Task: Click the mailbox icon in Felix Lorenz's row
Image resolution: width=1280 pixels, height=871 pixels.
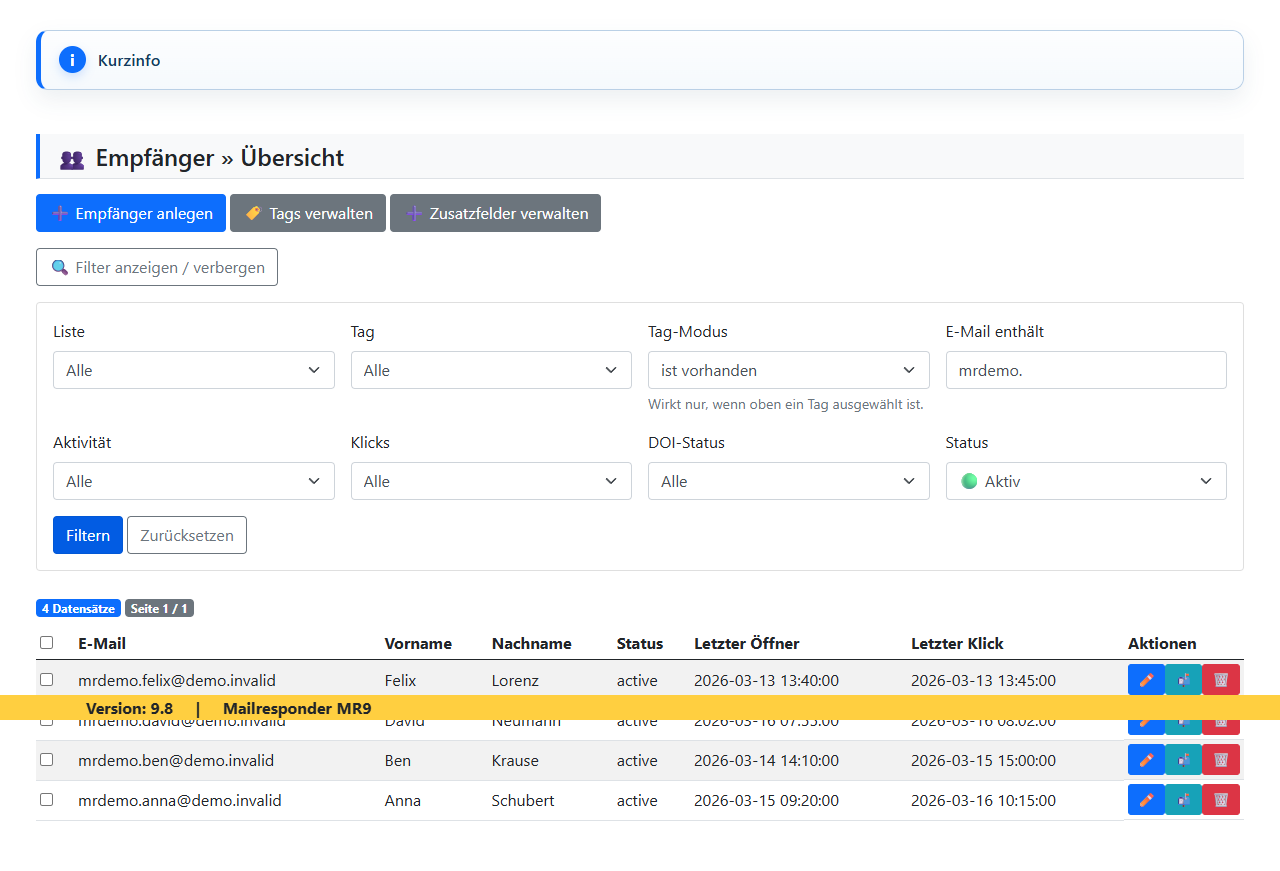Action: (1183, 680)
